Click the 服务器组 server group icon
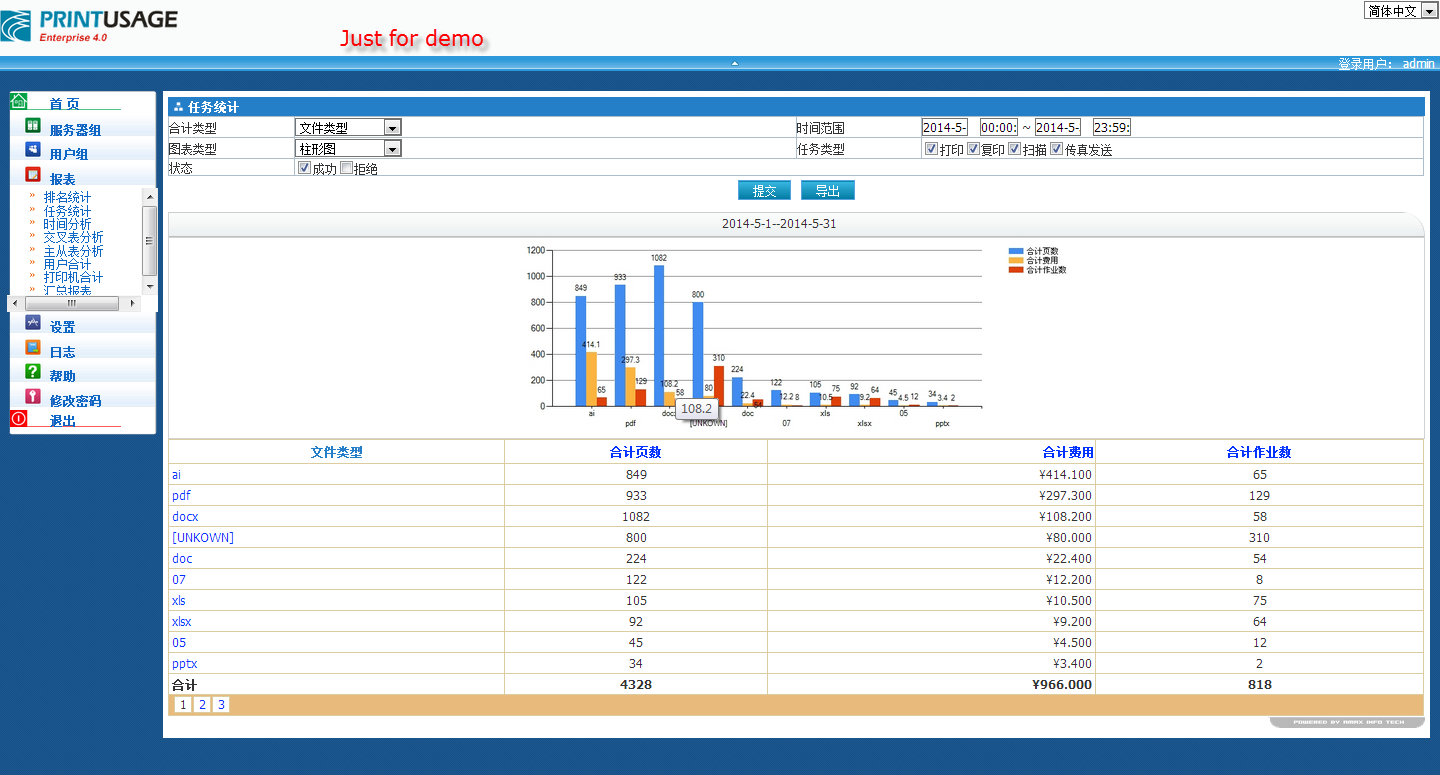The height and width of the screenshot is (775, 1440). pyautogui.click(x=33, y=126)
